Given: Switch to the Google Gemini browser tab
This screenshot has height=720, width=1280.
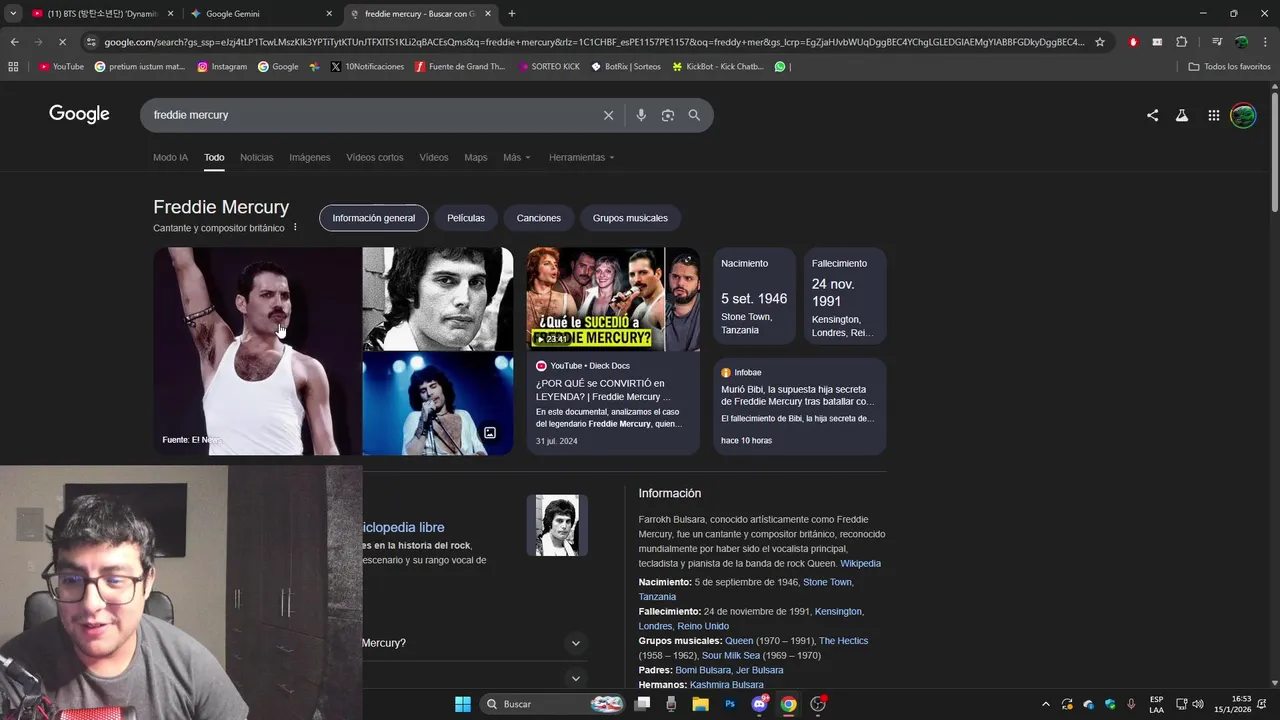Looking at the screenshot, I should (x=260, y=14).
